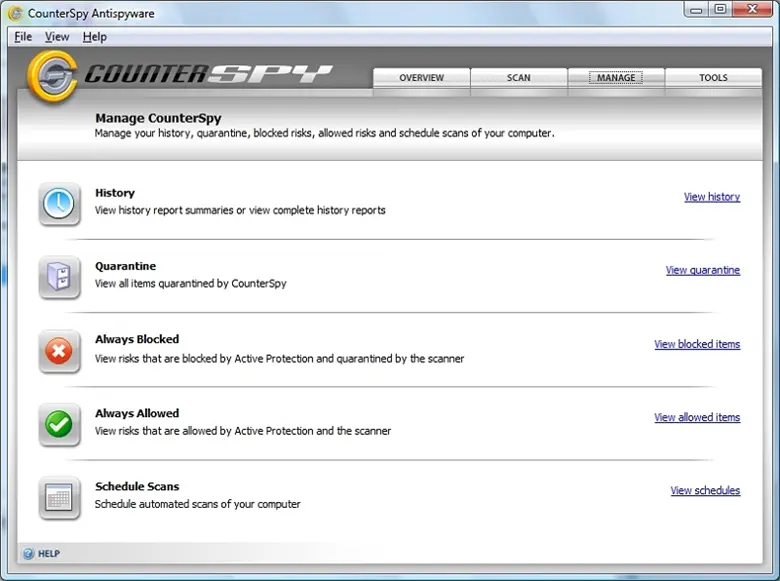This screenshot has width=780, height=581.
Task: Switch to the Overview tab
Action: [x=421, y=78]
